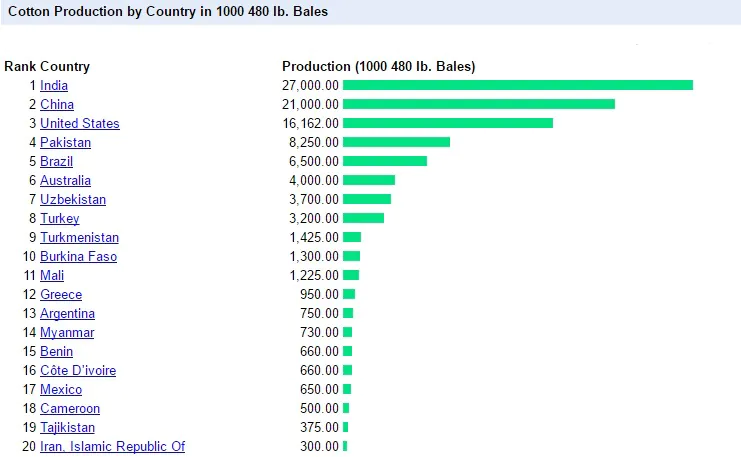Follow the United States link

coord(80,123)
